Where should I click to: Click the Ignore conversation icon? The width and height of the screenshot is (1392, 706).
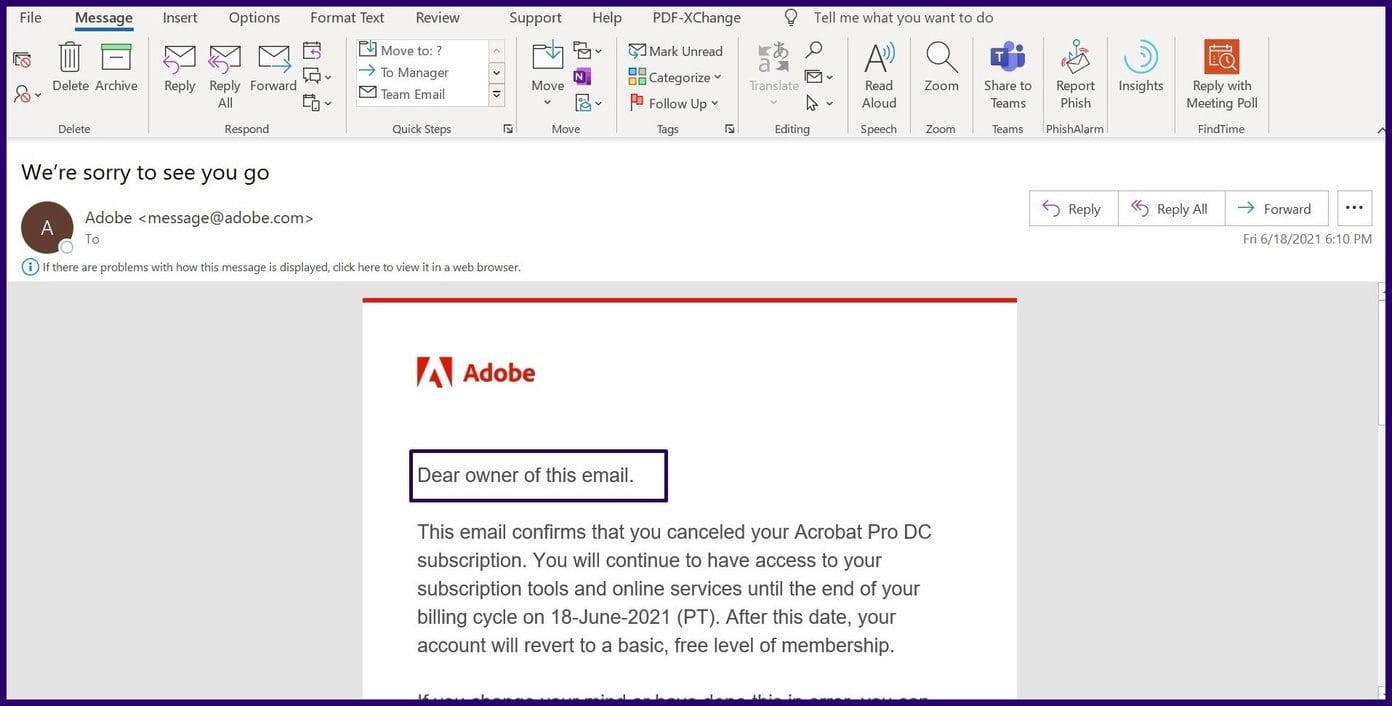(x=21, y=59)
